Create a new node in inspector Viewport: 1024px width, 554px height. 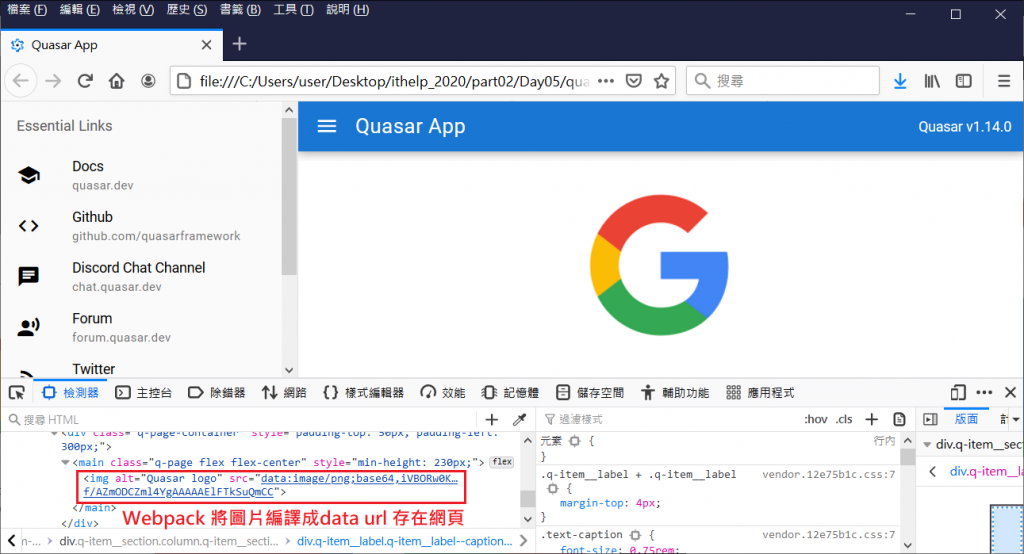492,419
